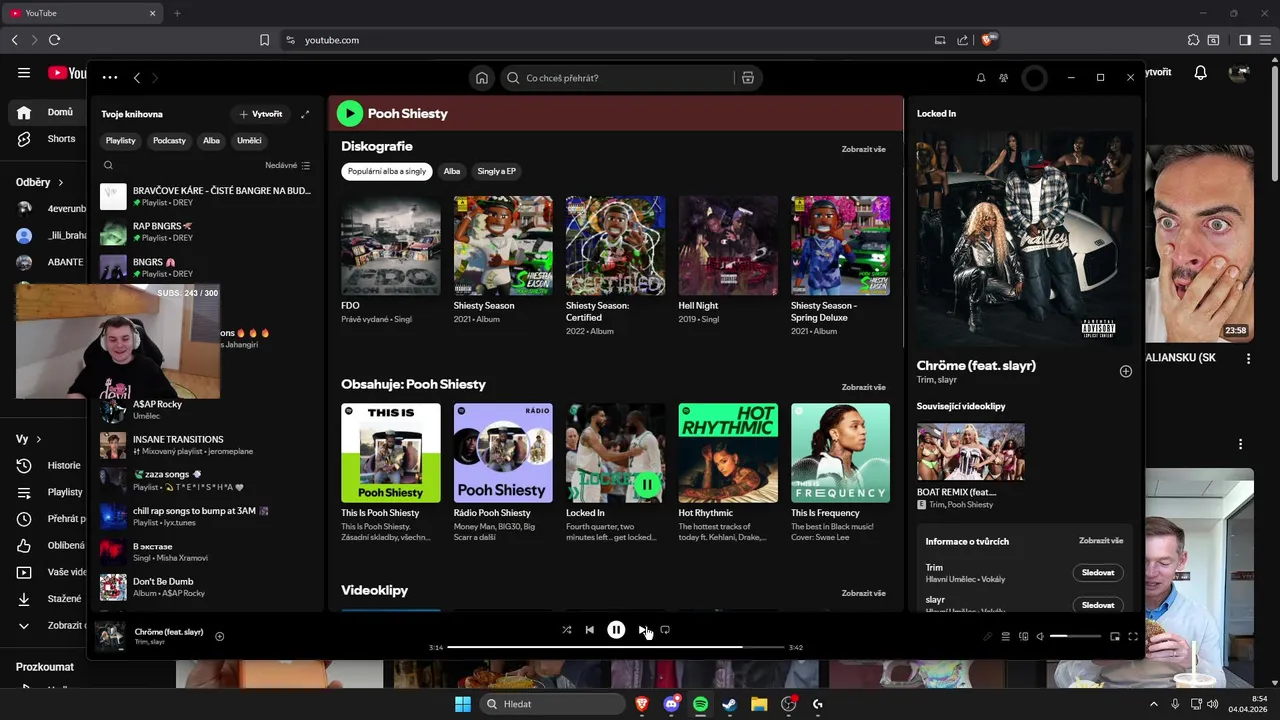This screenshot has width=1280, height=720.
Task: Open BRAVČOVE KÁRE playlist in library
Action: tap(209, 196)
